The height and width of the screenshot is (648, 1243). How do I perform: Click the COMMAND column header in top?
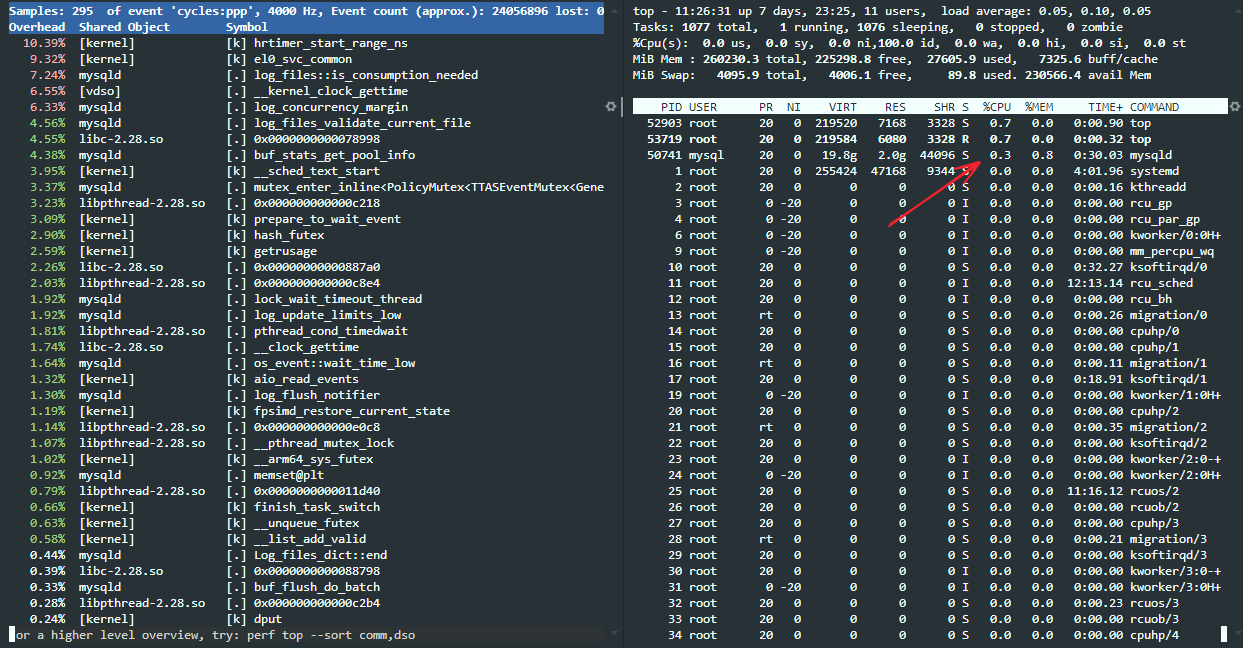[x=1154, y=107]
